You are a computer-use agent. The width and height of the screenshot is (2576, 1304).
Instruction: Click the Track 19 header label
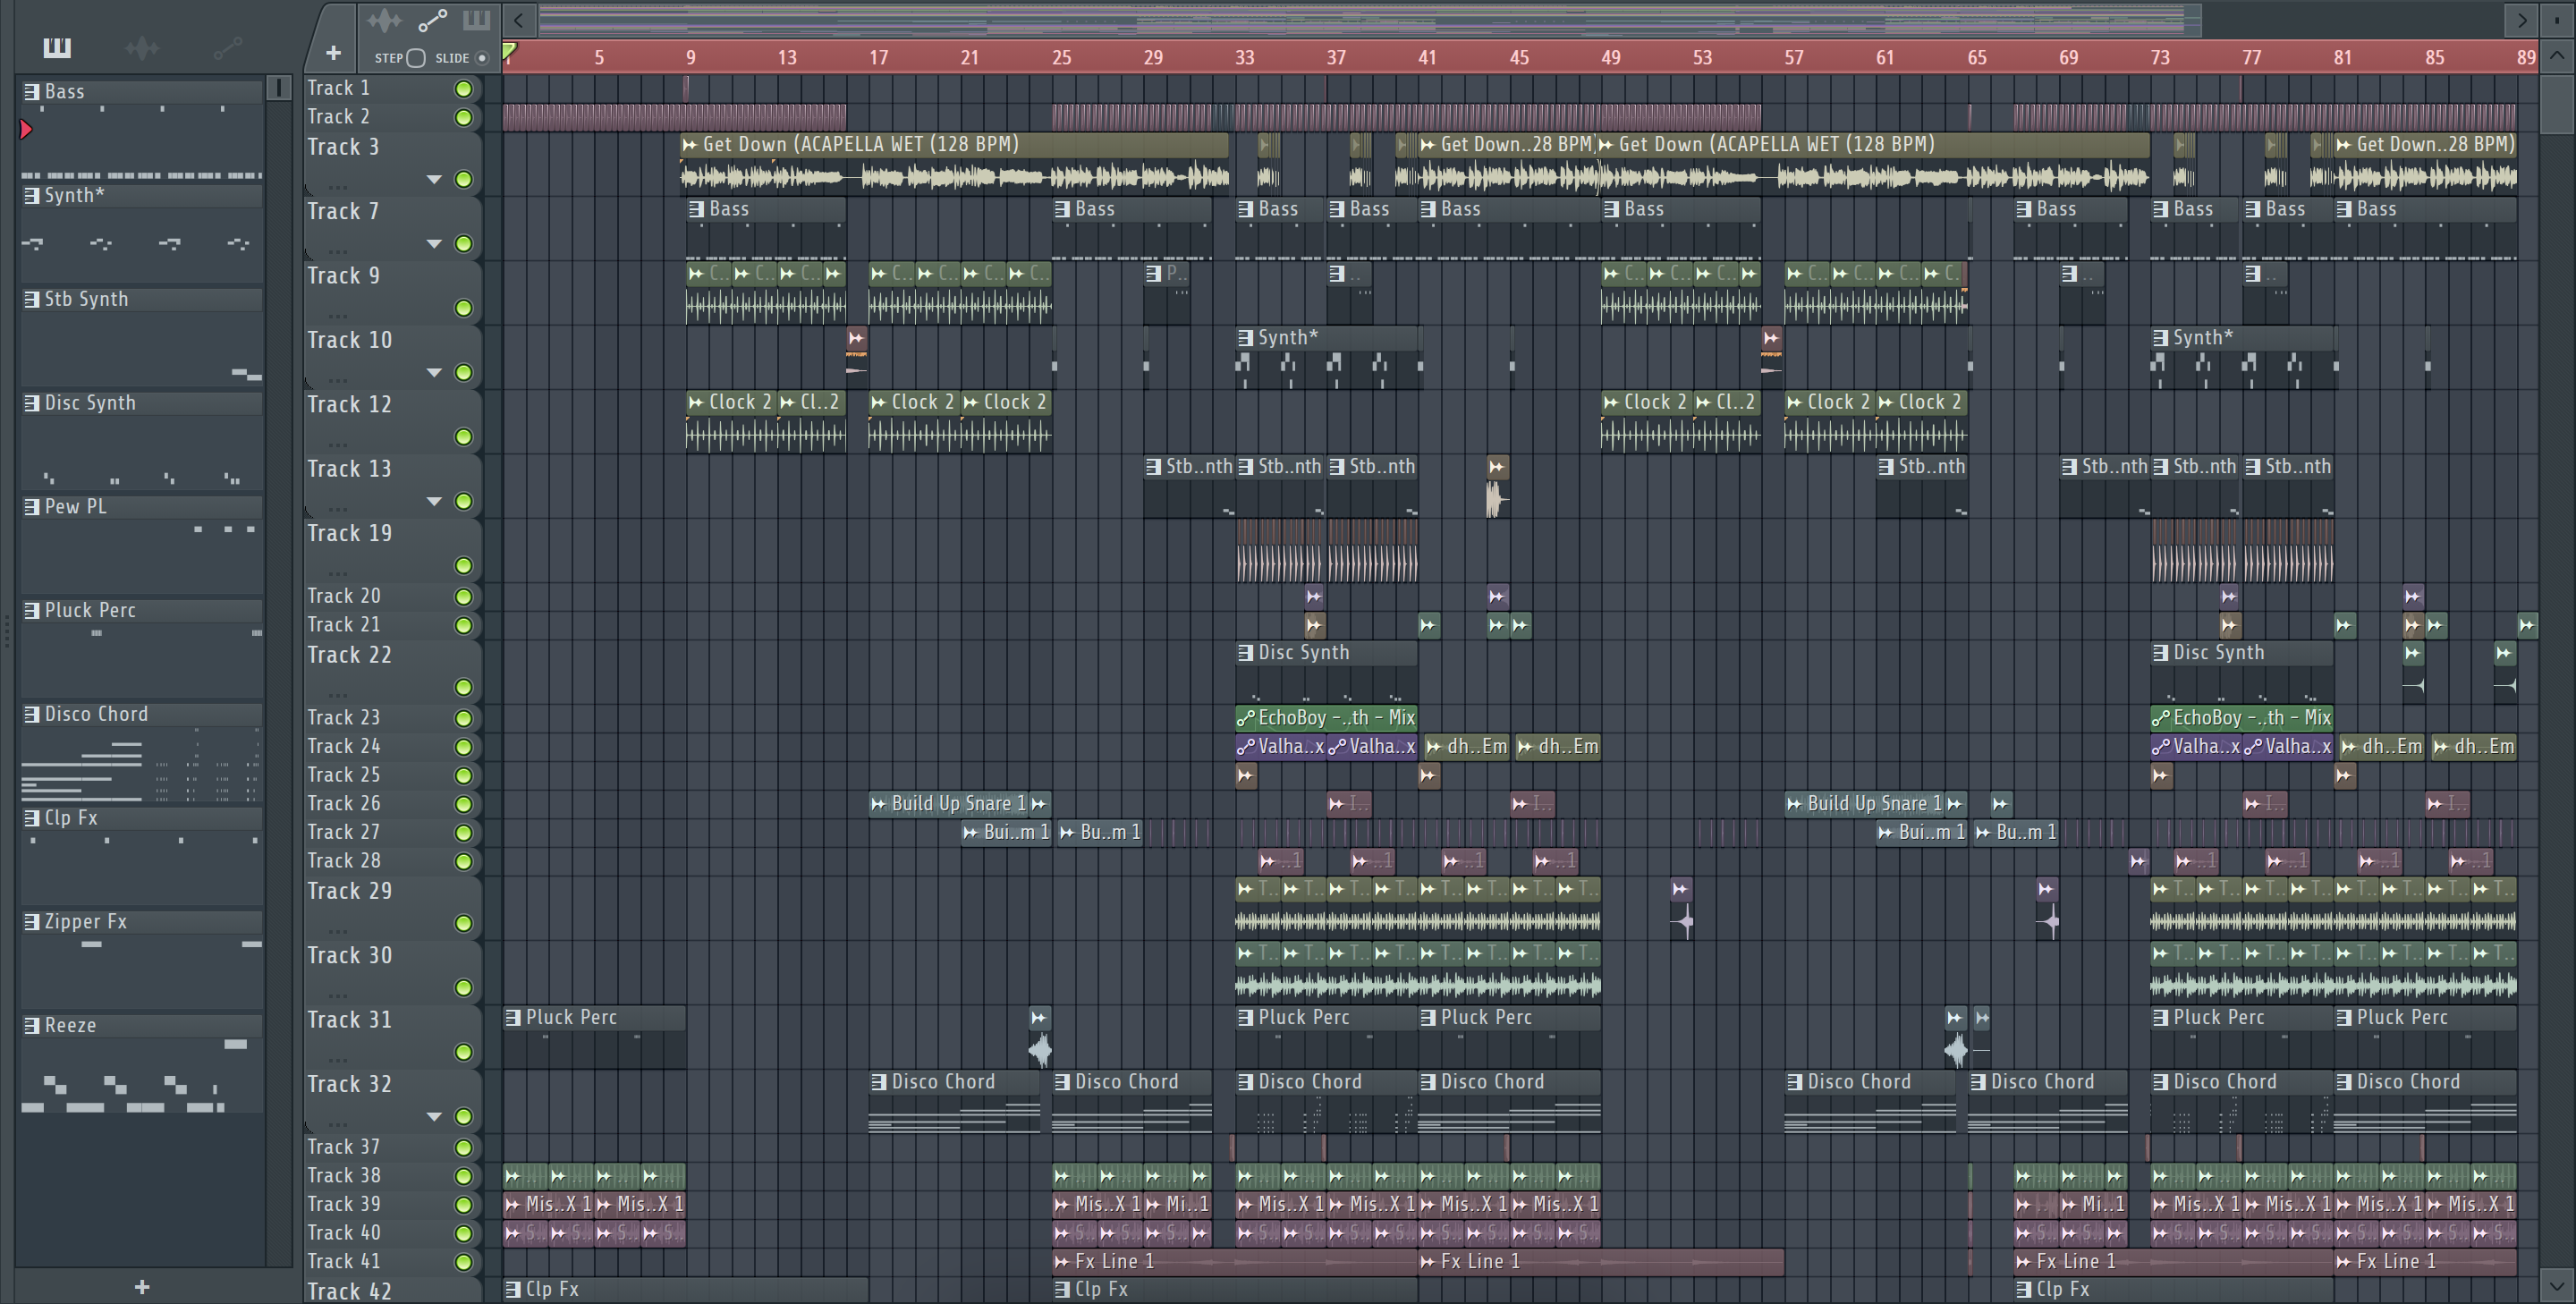tap(349, 533)
